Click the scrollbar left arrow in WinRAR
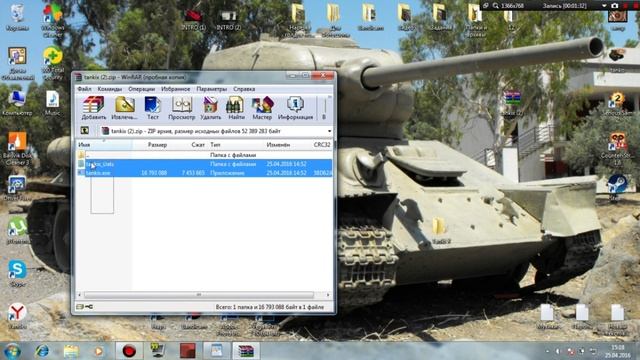640x360 pixels. click(80, 294)
